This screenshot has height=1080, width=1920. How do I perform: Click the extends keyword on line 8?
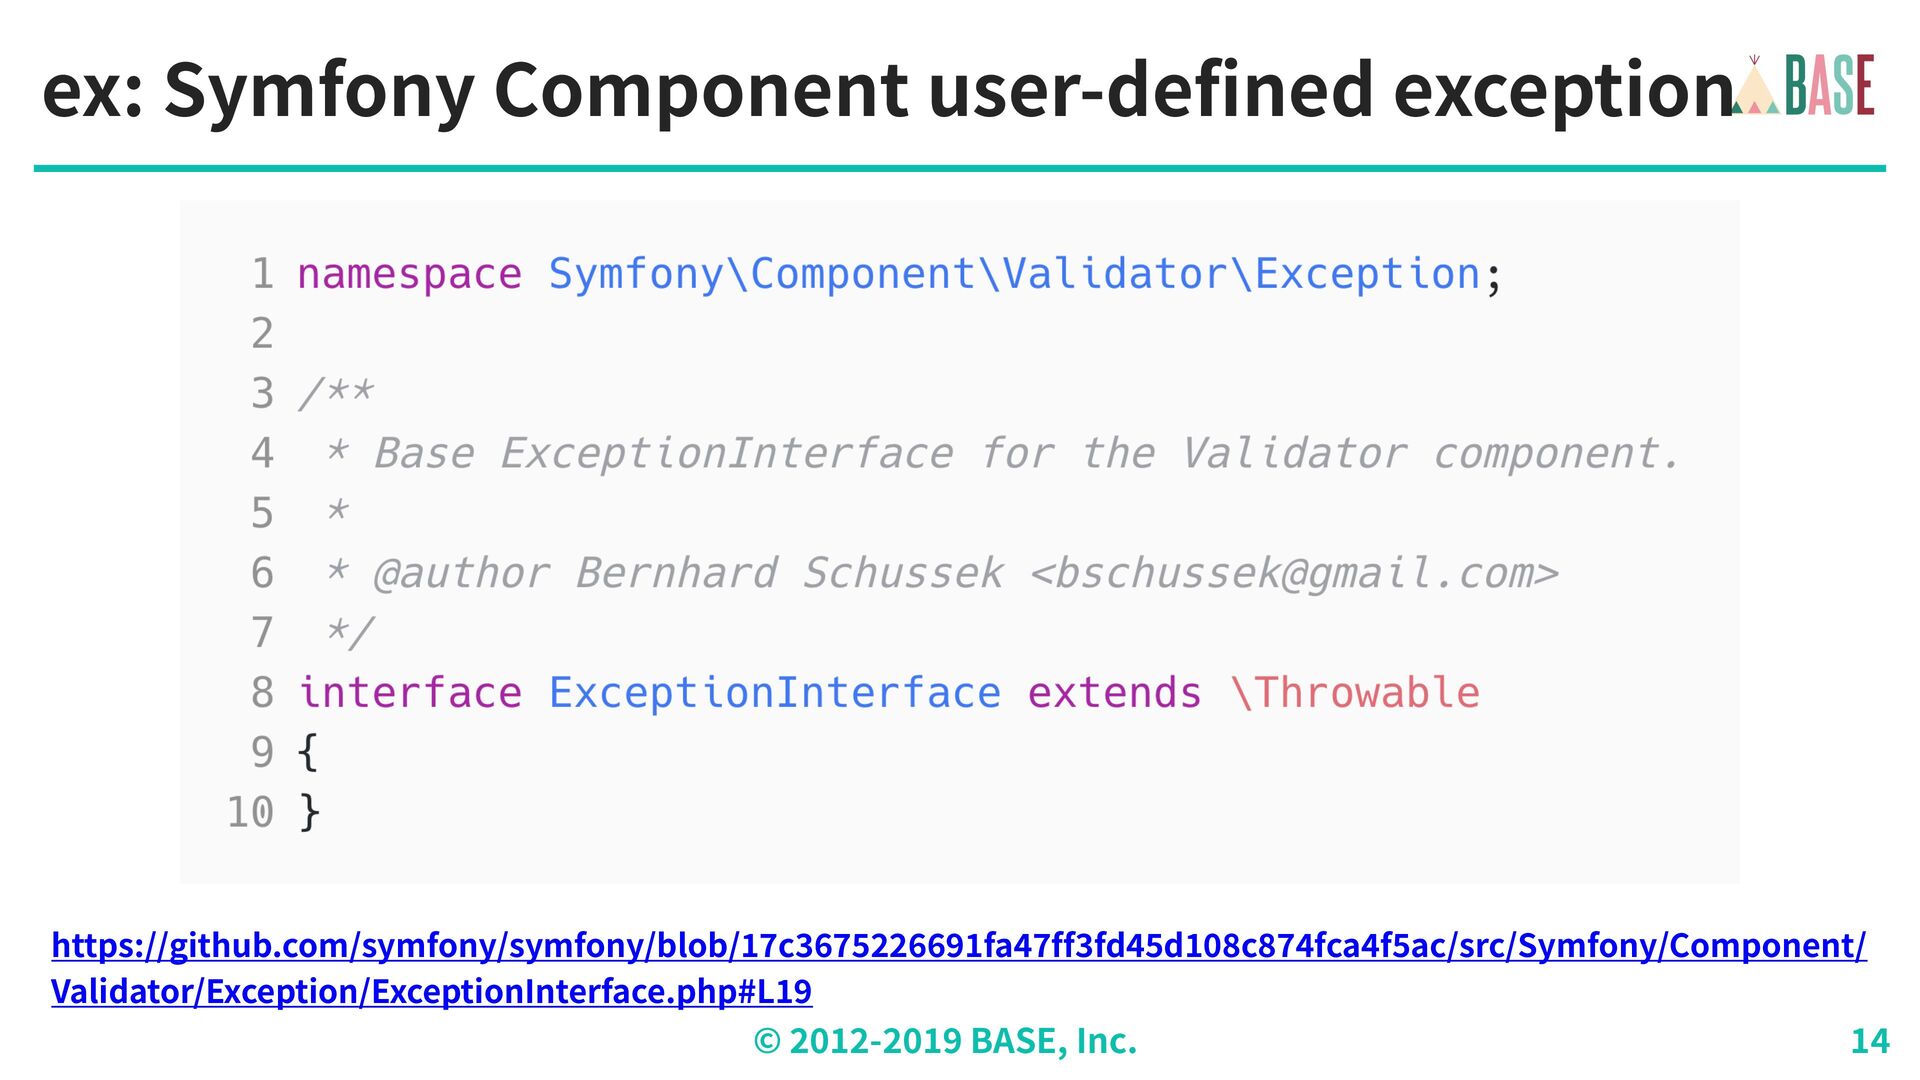1114,693
